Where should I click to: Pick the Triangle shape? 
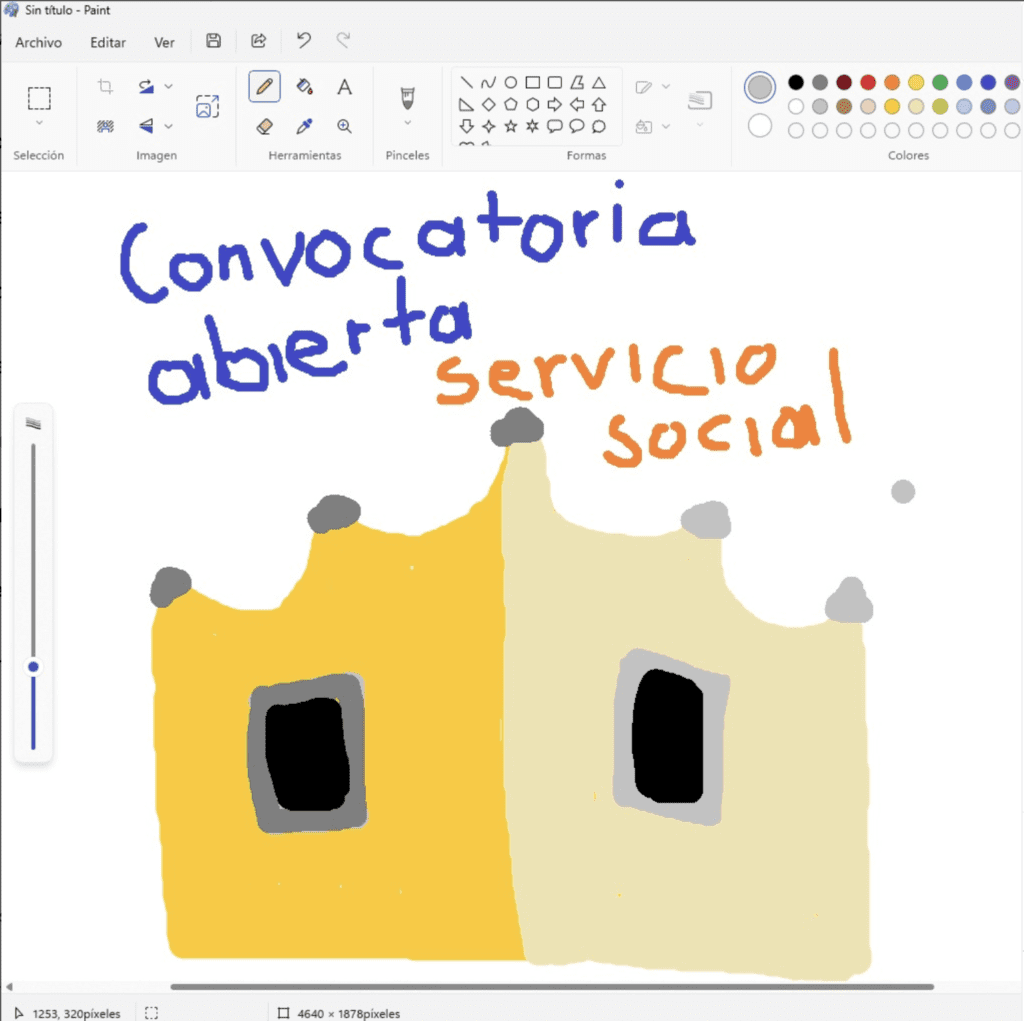[599, 82]
